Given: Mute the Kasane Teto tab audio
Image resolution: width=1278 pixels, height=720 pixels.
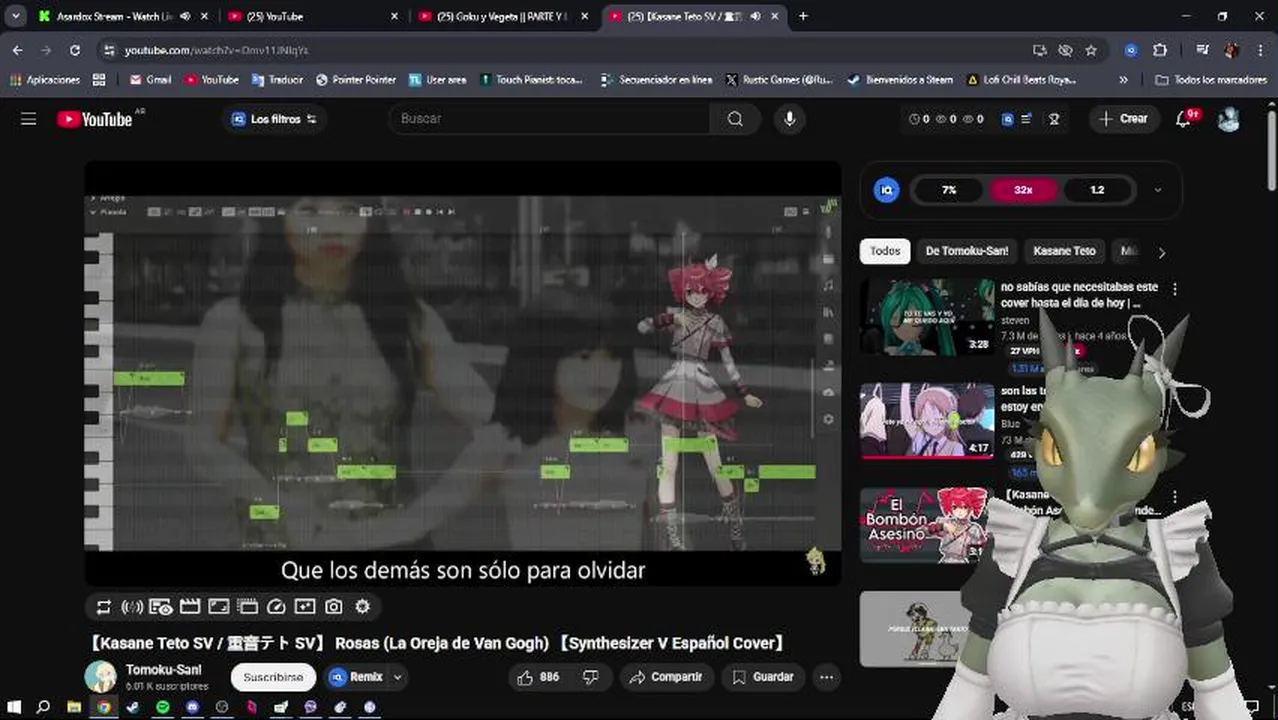Looking at the screenshot, I should (x=756, y=16).
